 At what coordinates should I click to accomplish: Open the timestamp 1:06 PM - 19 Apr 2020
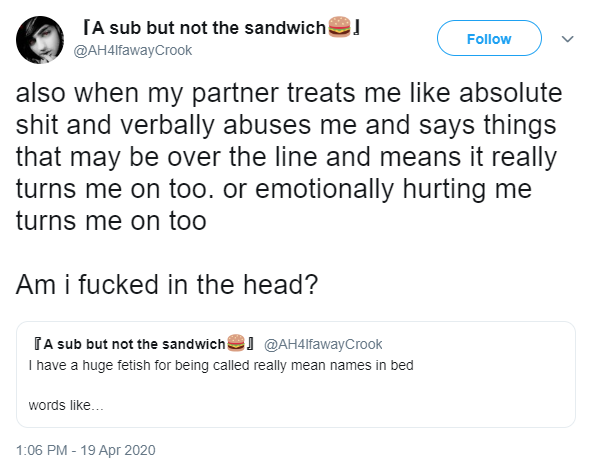[x=86, y=450]
